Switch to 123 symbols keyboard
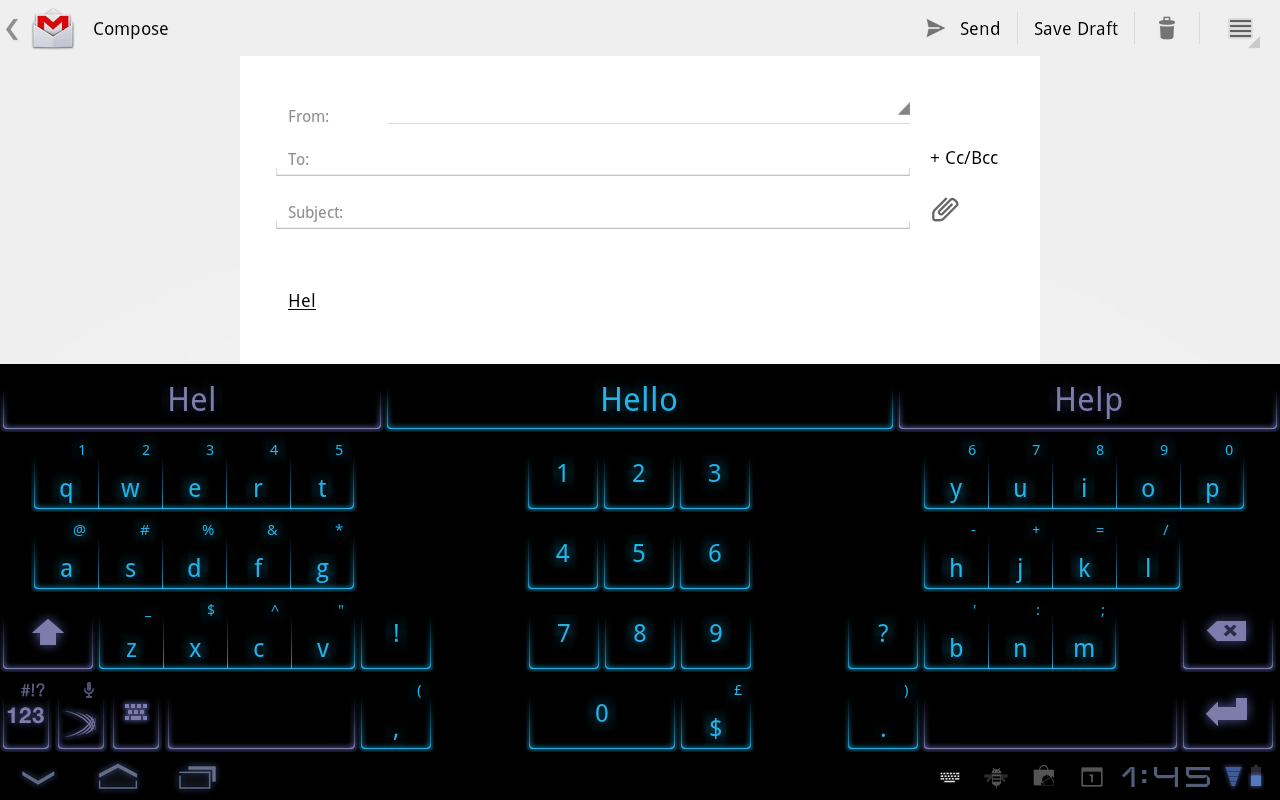The height and width of the screenshot is (800, 1280). [26, 714]
